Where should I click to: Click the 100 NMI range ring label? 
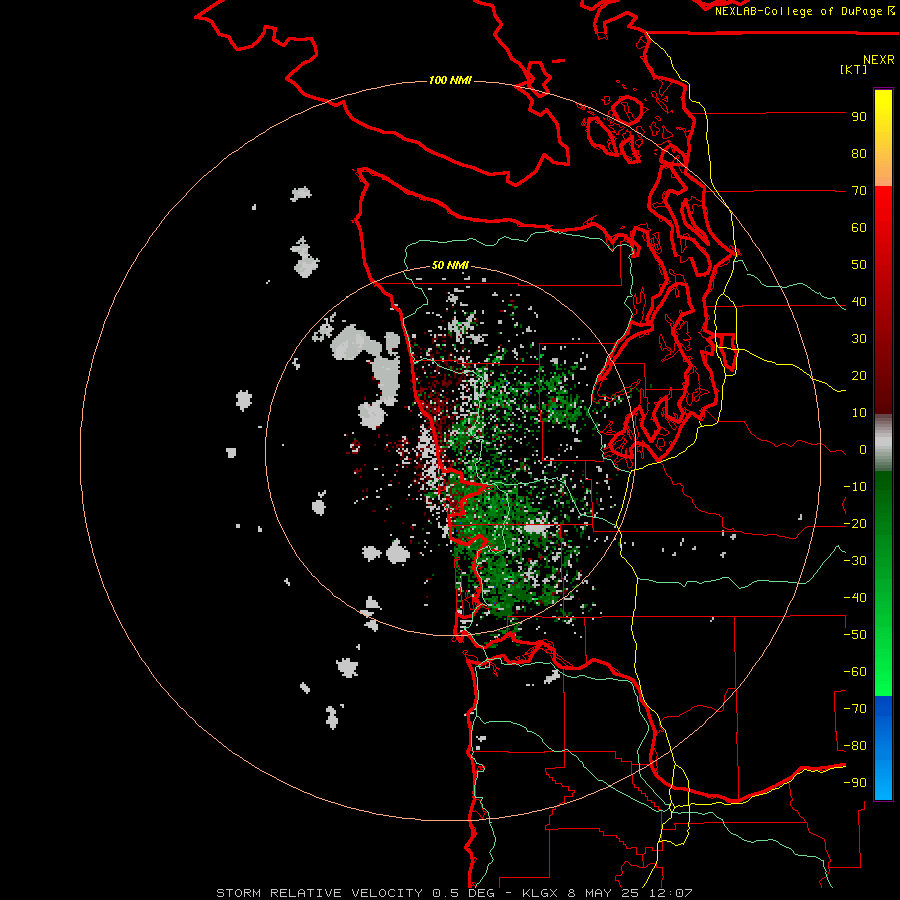point(450,80)
